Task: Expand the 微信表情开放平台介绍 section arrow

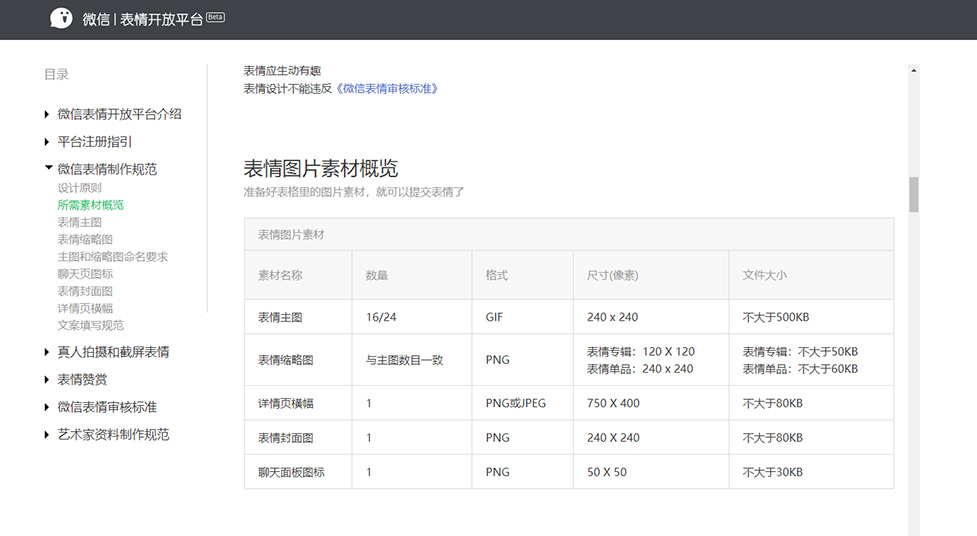Action: click(47, 115)
